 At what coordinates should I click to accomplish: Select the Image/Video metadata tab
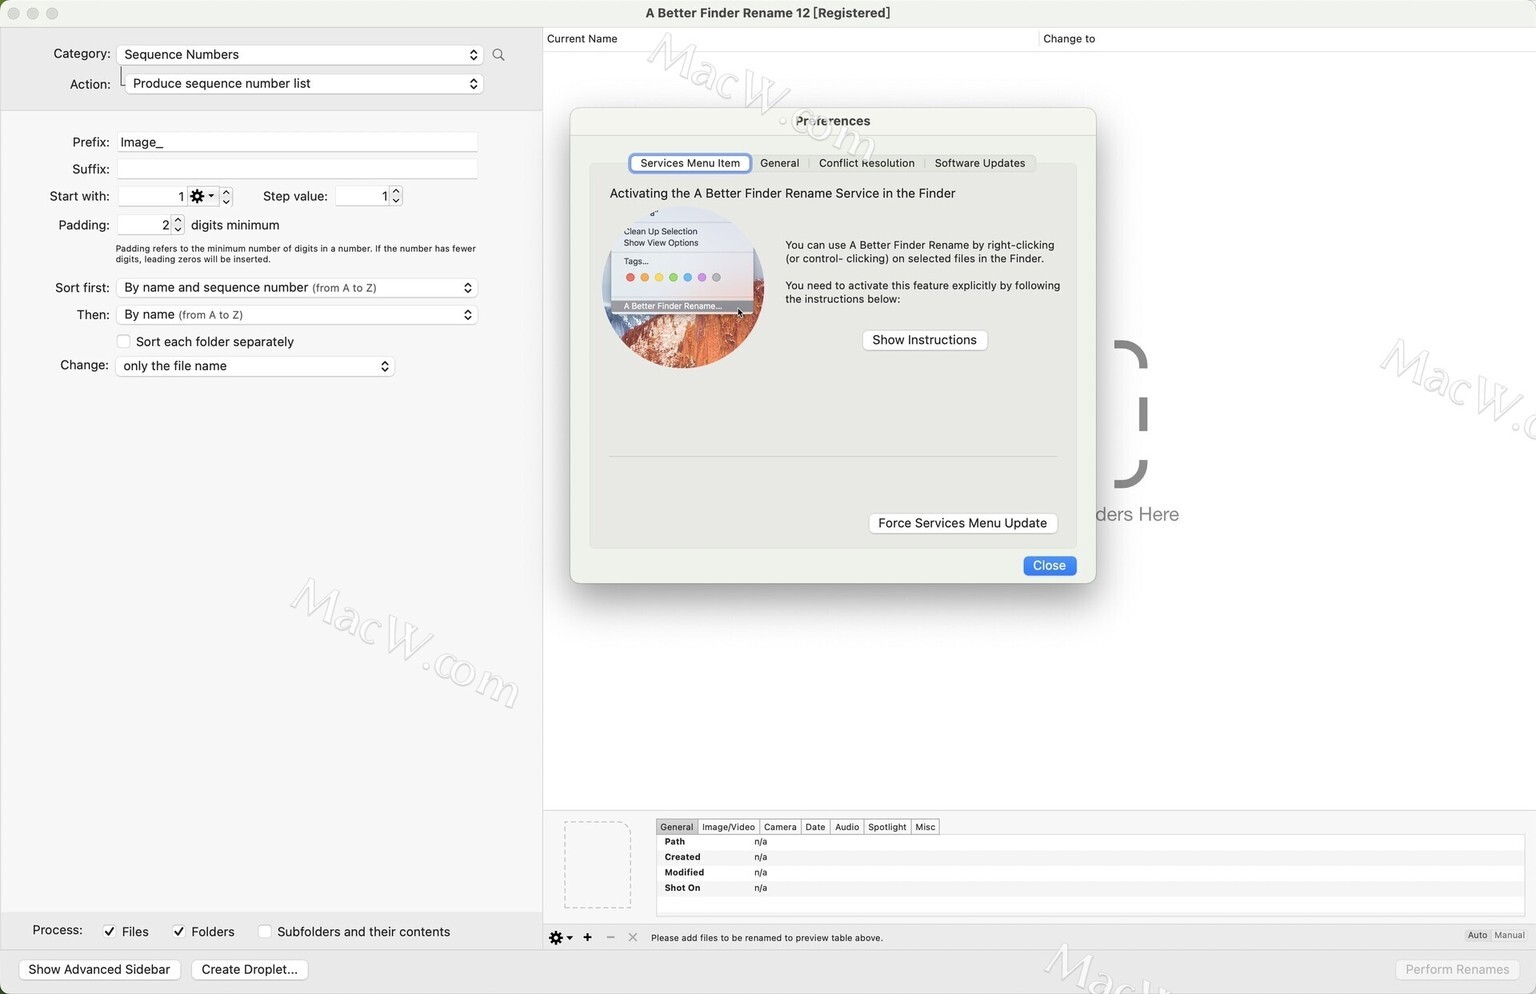[x=728, y=827]
